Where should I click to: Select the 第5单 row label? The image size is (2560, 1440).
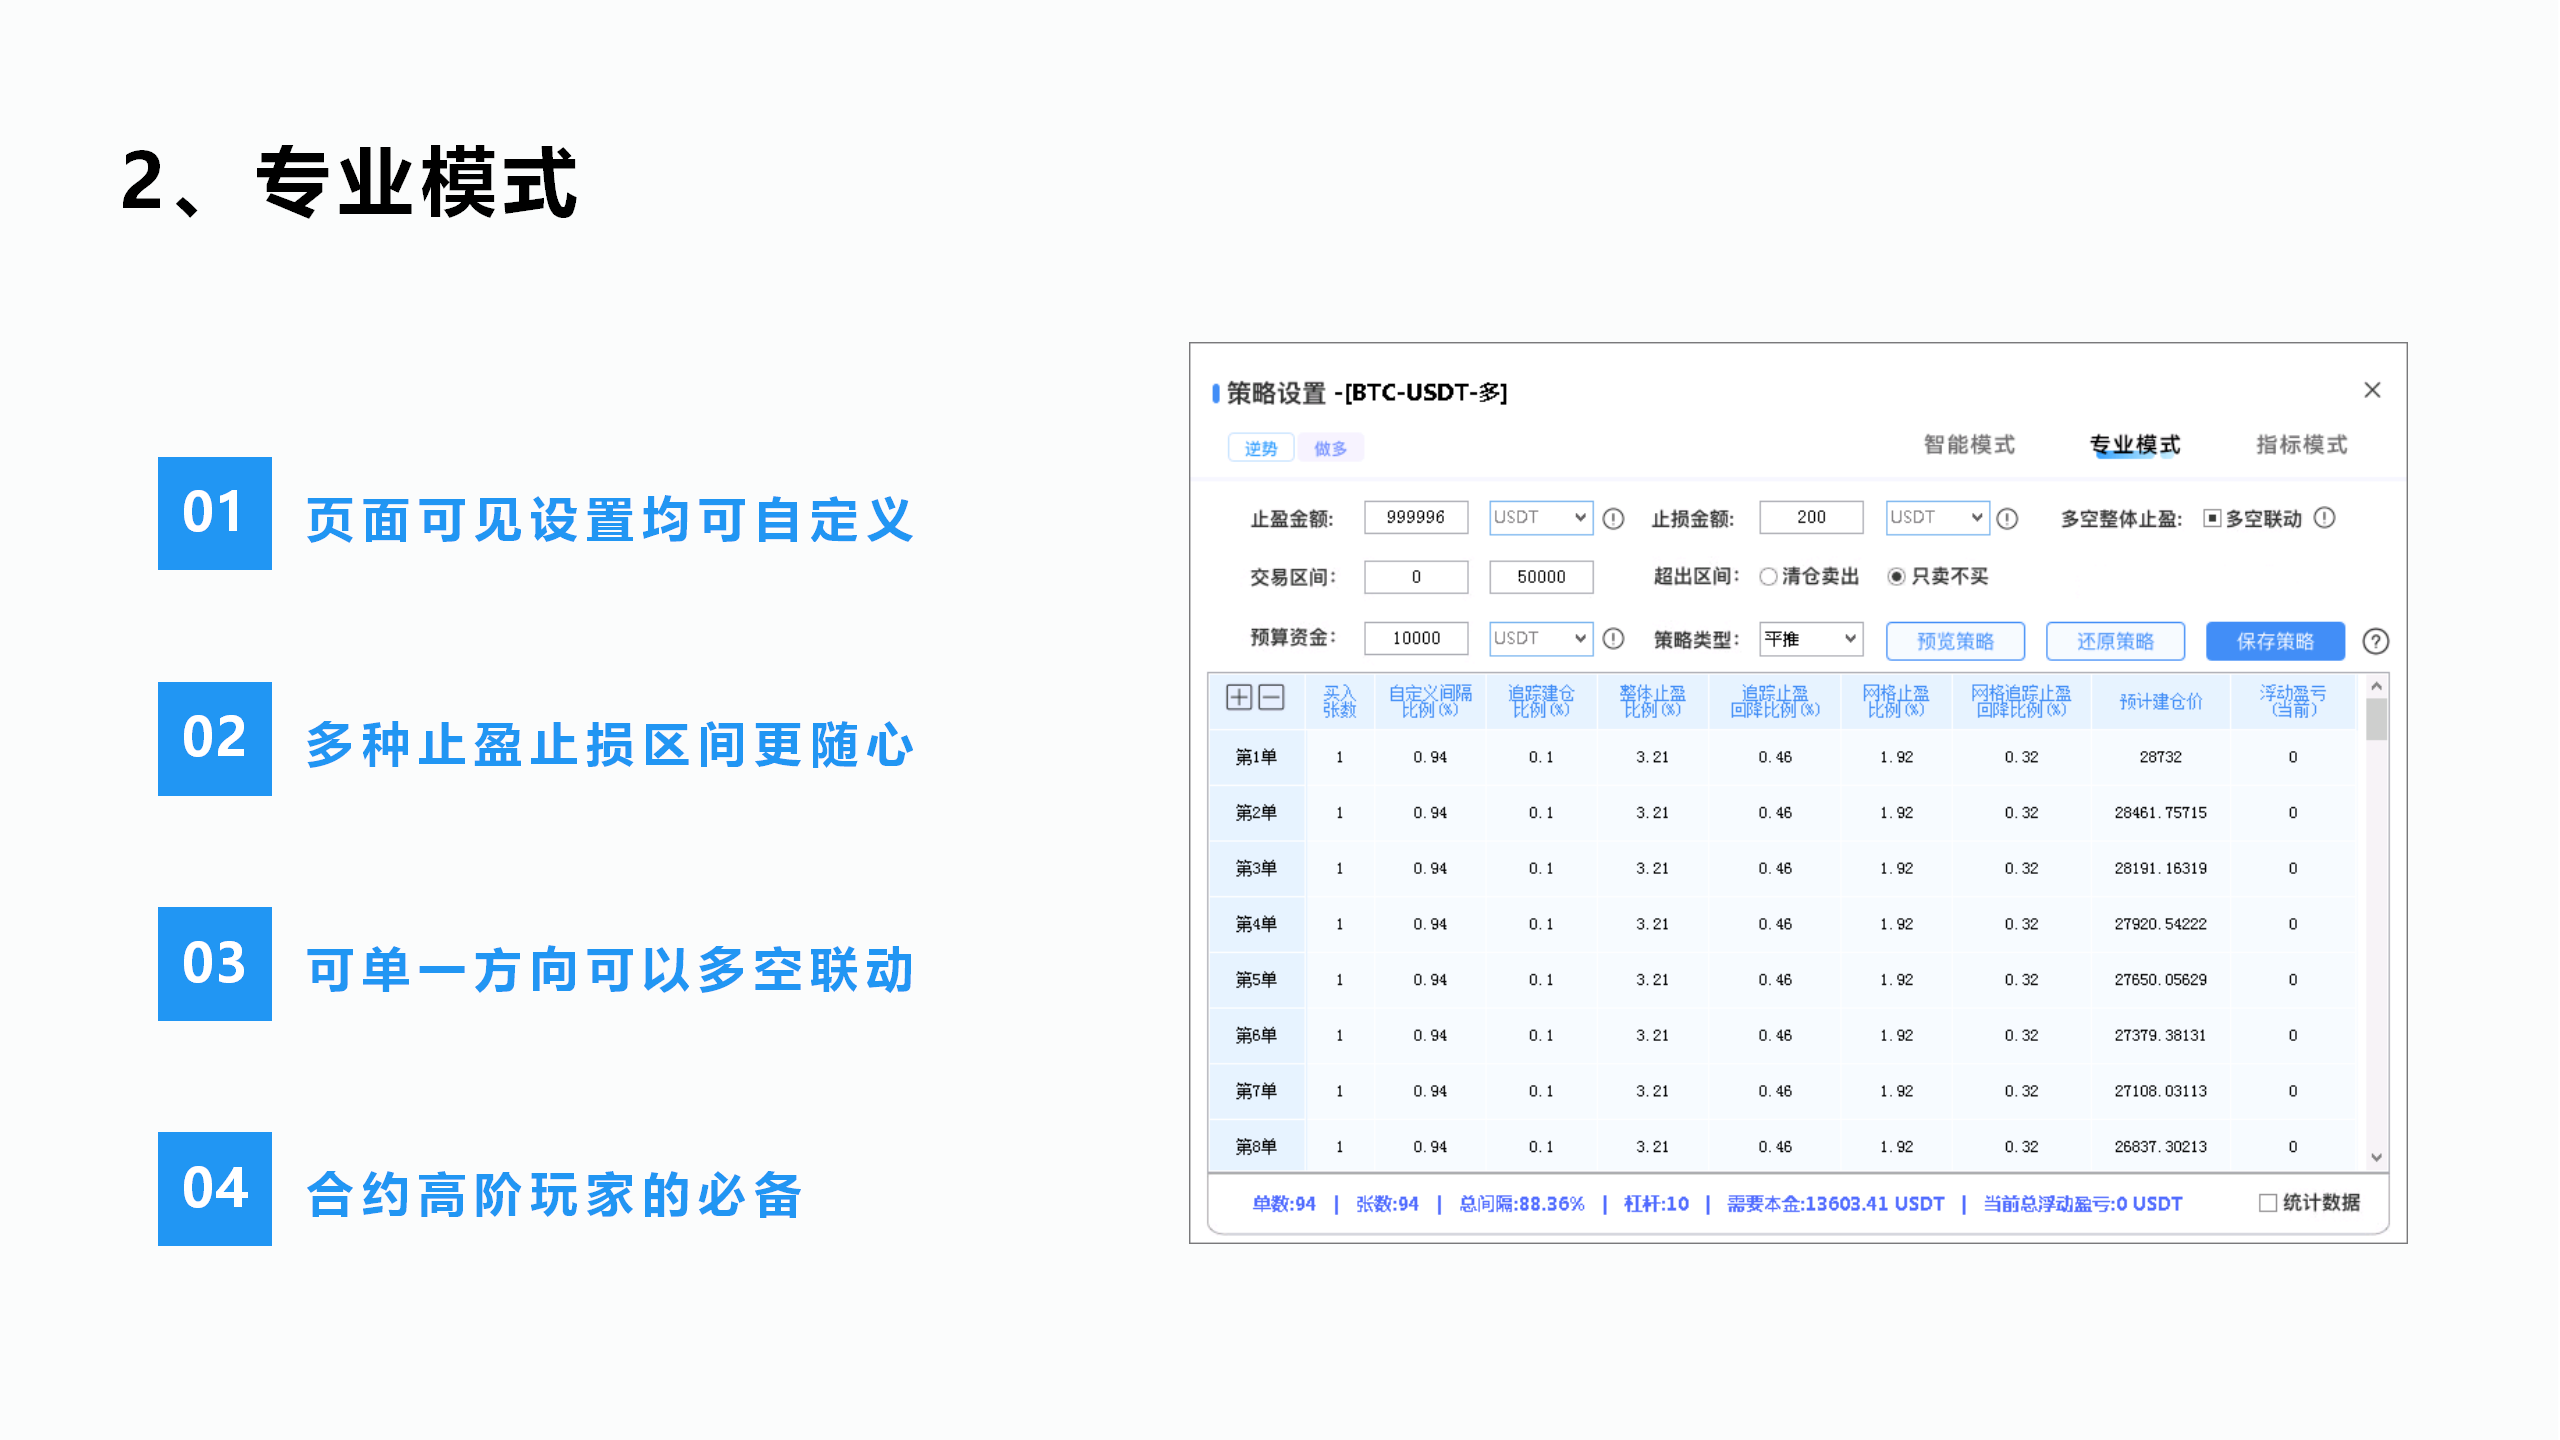pos(1256,980)
